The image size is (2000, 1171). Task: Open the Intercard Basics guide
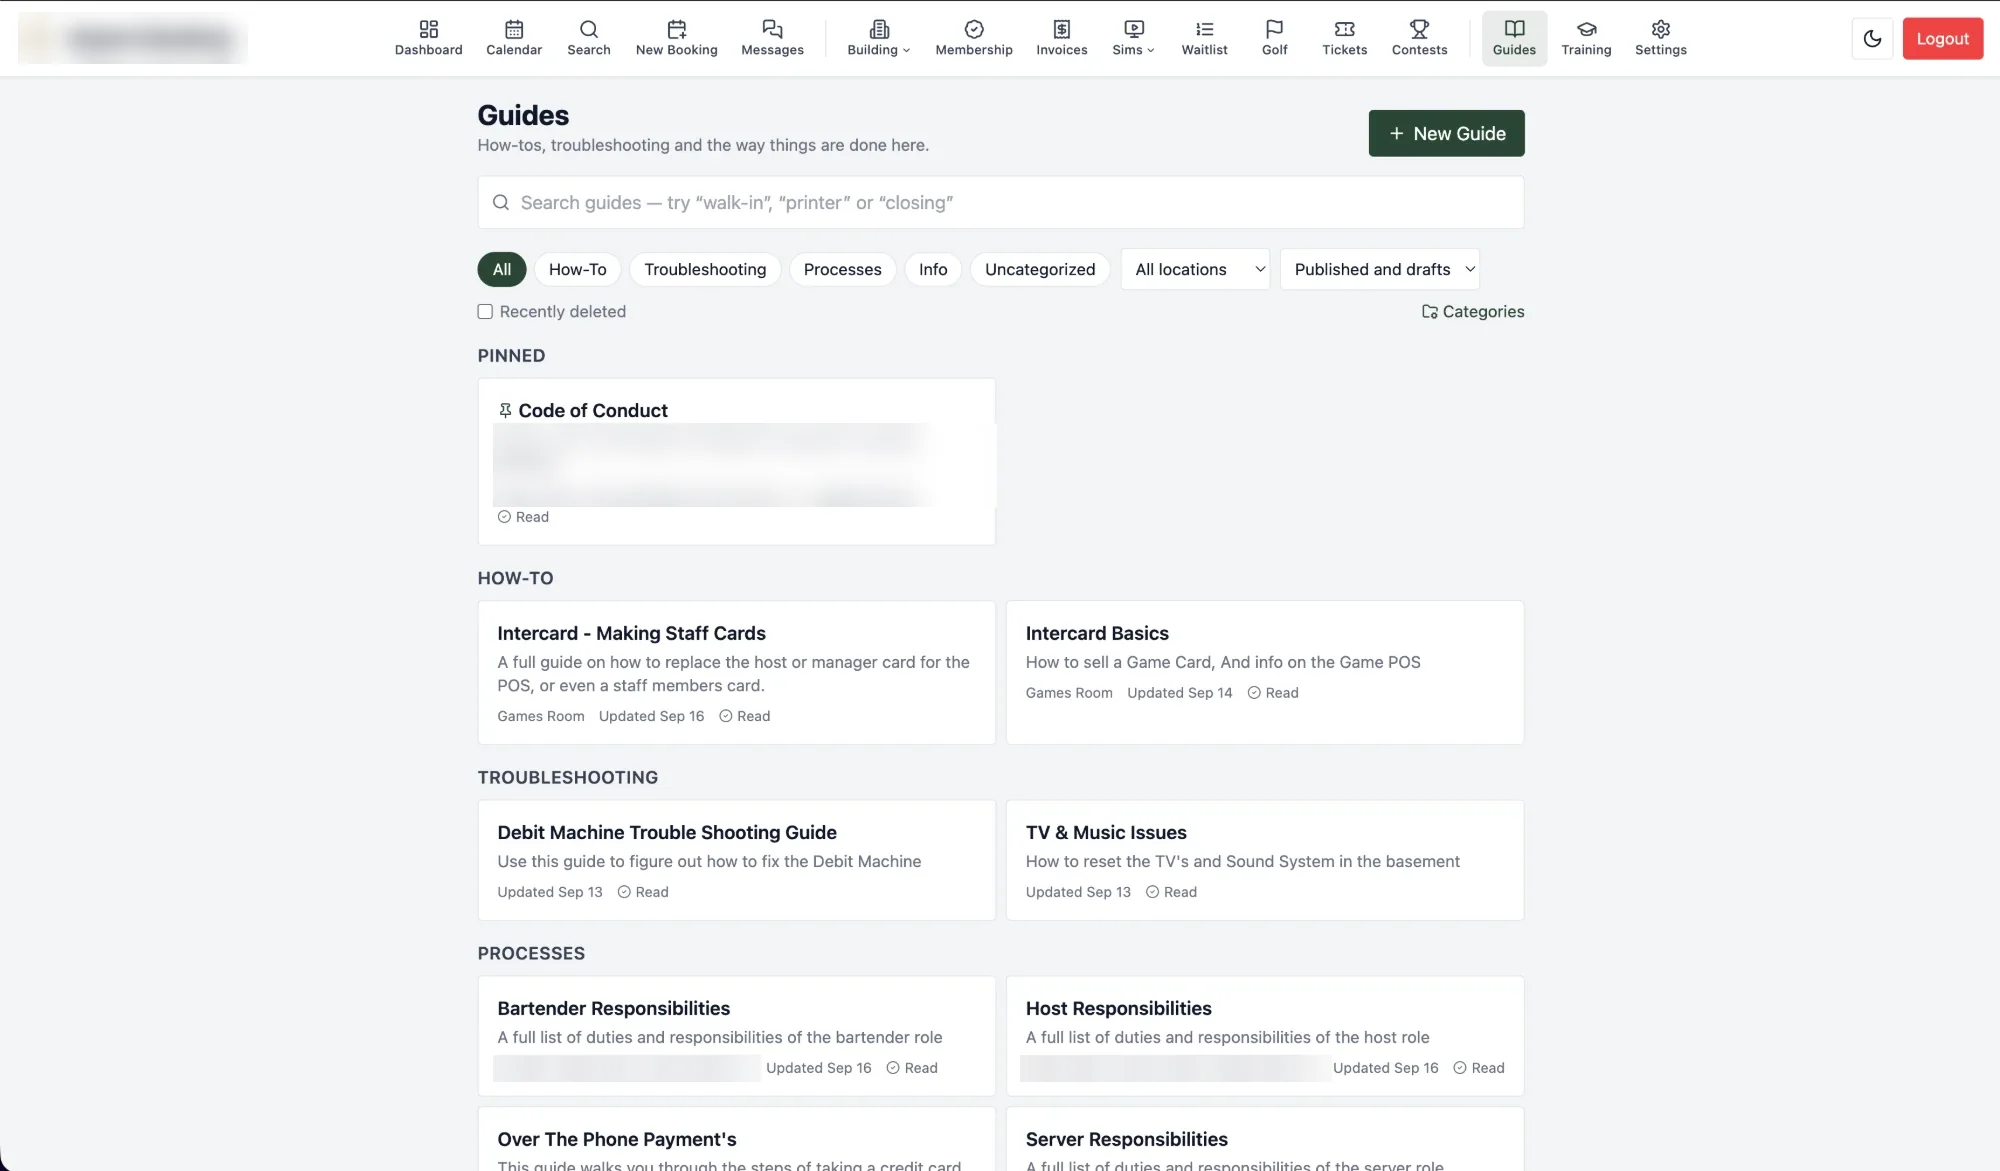pyautogui.click(x=1265, y=672)
